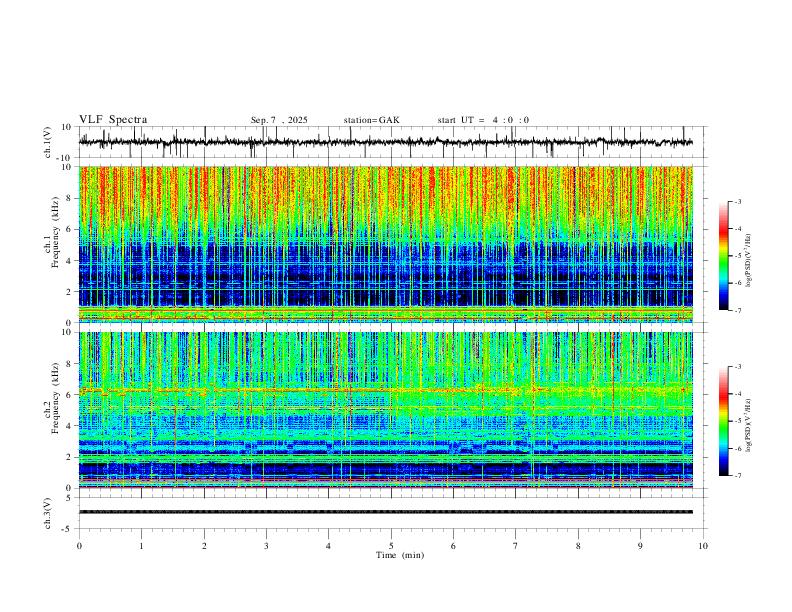Click the date 'Sep. 7, 2025'

279,120
